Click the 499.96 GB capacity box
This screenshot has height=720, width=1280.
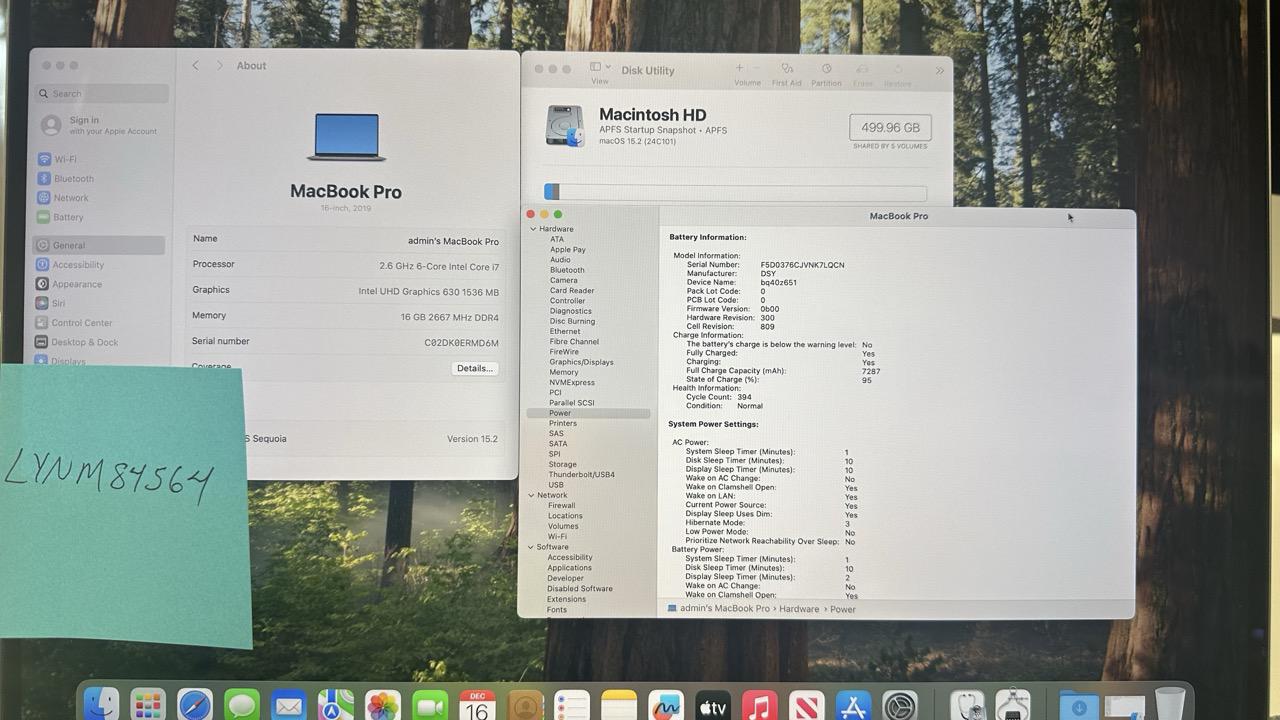pyautogui.click(x=890, y=128)
